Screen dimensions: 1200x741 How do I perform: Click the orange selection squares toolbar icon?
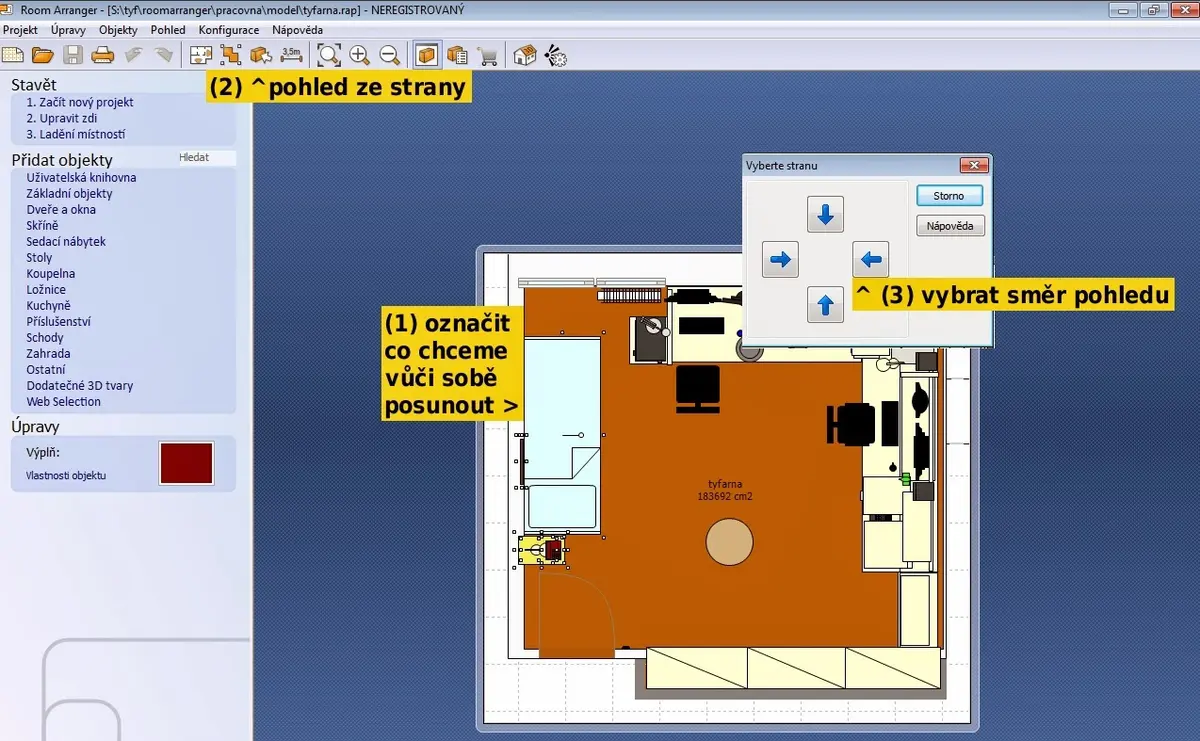tap(231, 55)
